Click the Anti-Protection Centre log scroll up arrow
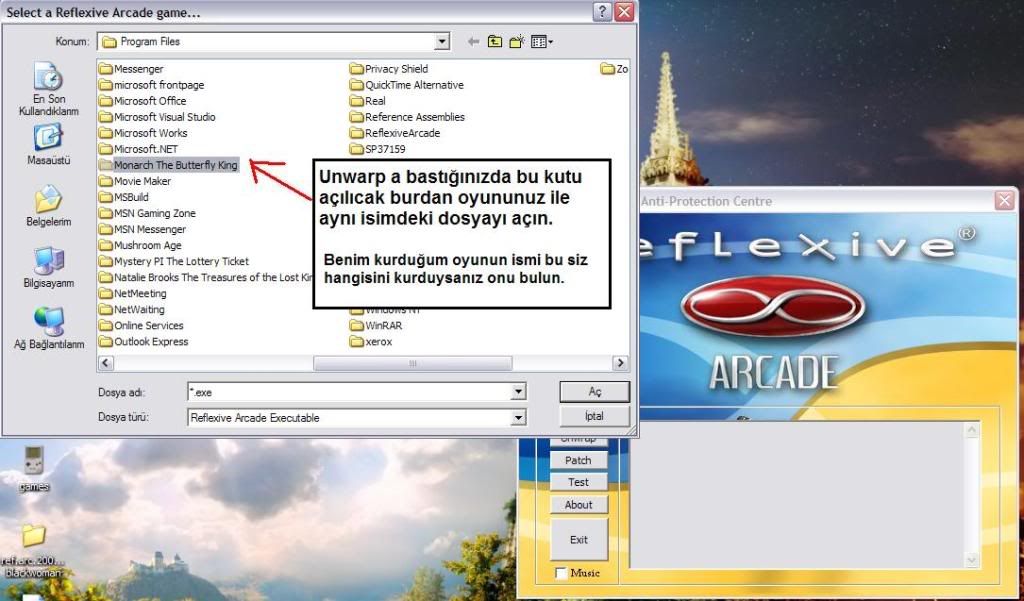The height and width of the screenshot is (601, 1024). (x=972, y=430)
